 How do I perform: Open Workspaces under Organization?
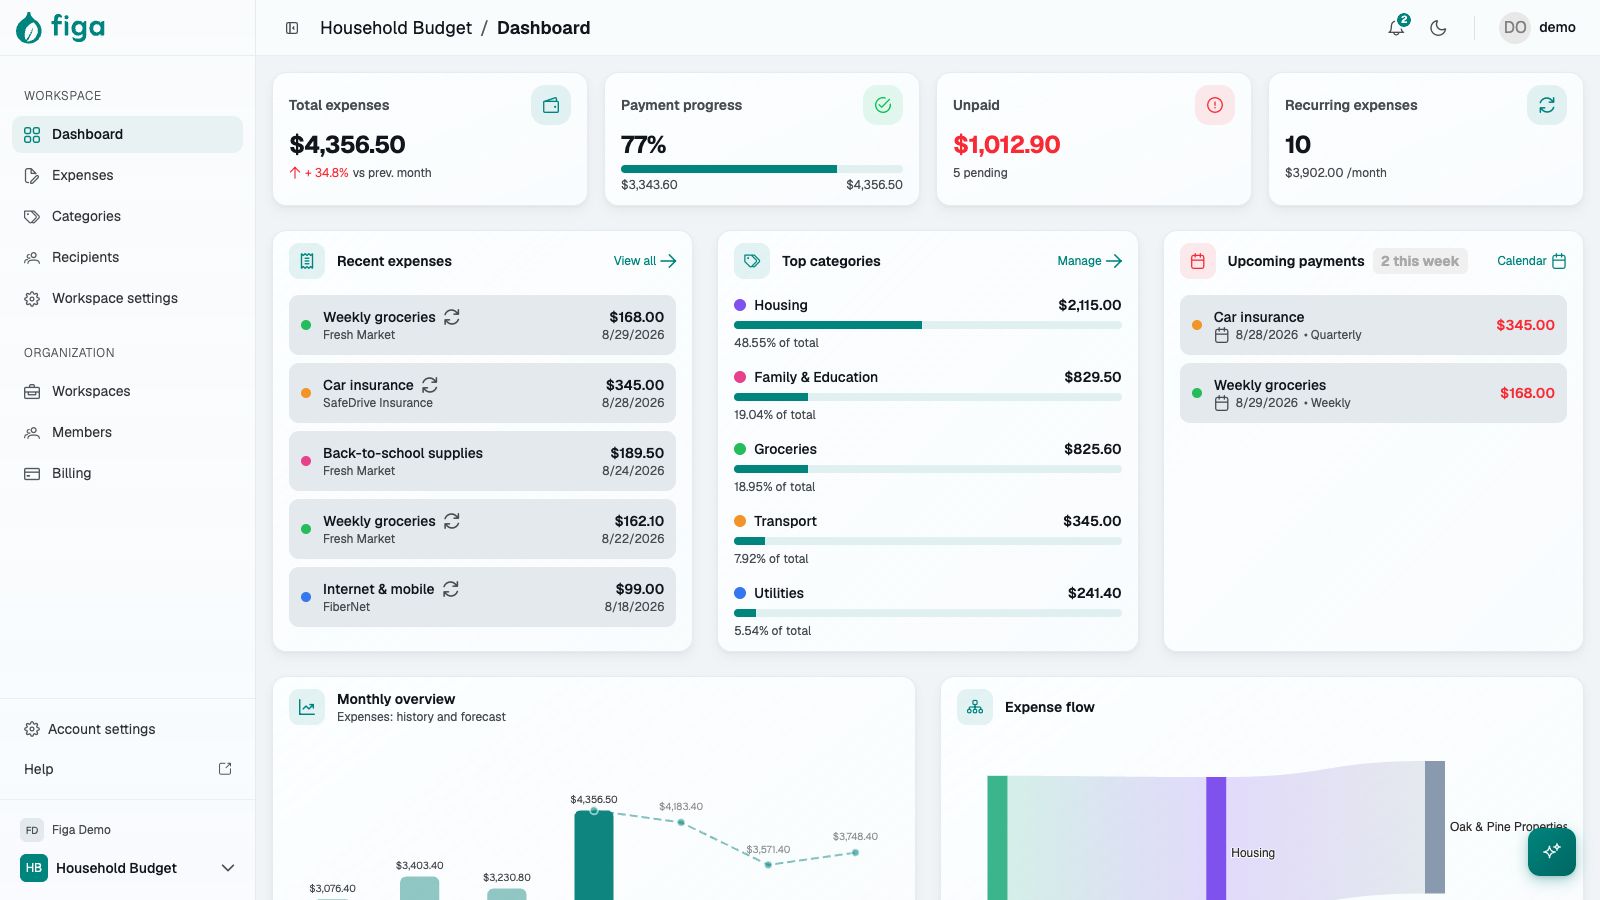pyautogui.click(x=127, y=391)
